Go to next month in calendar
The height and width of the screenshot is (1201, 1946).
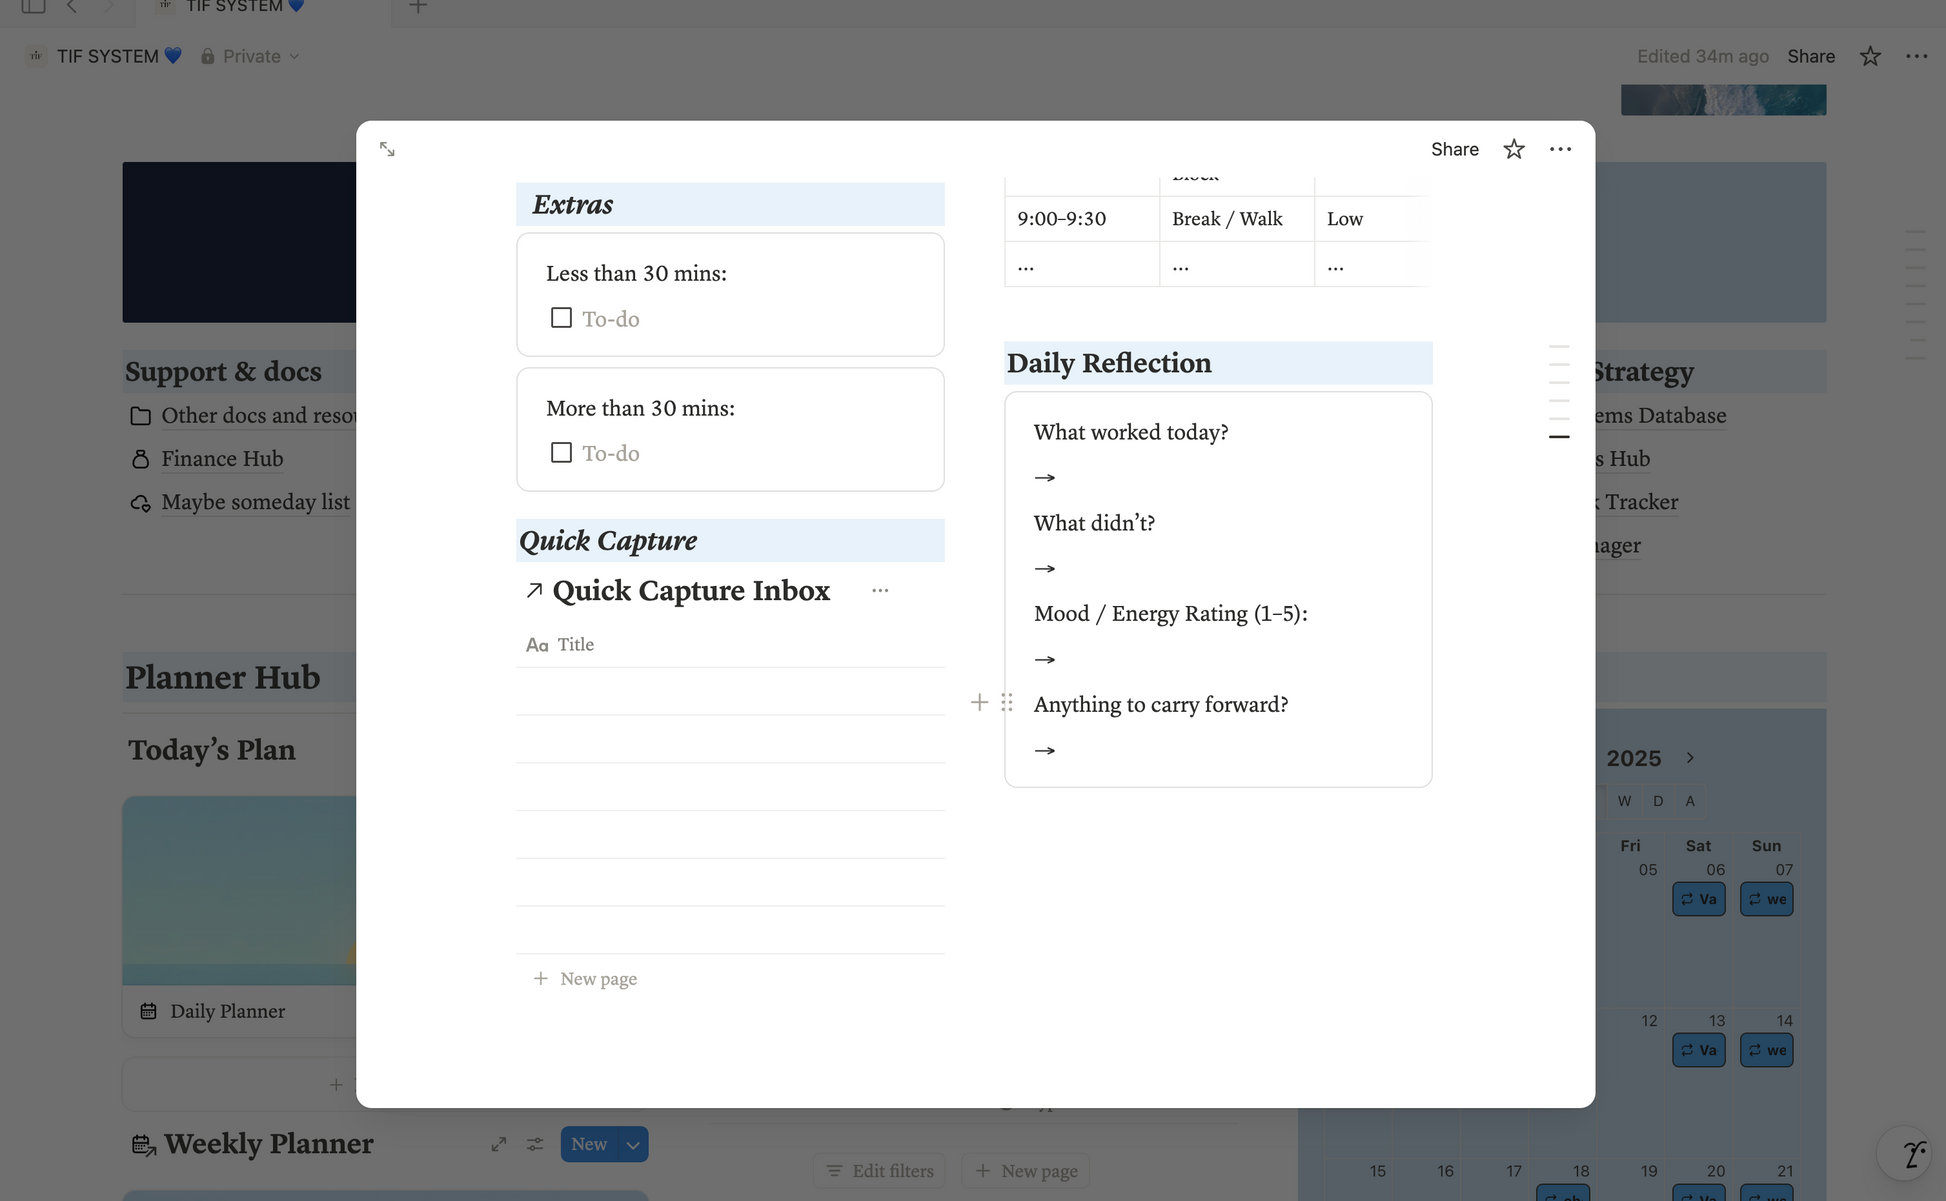pos(1690,758)
